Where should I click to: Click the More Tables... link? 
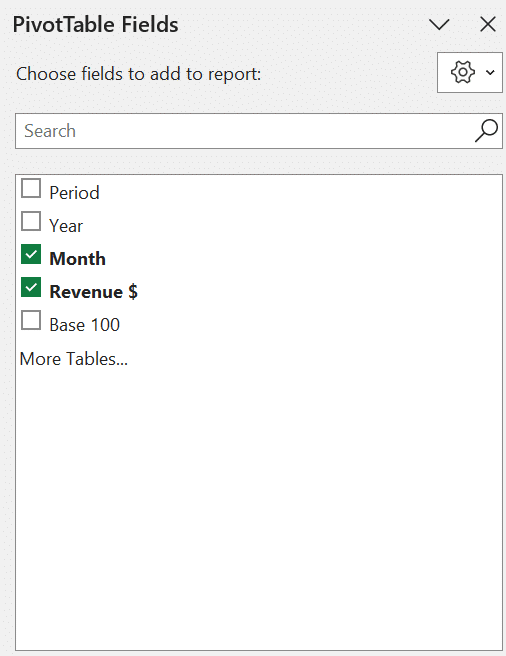click(x=74, y=359)
